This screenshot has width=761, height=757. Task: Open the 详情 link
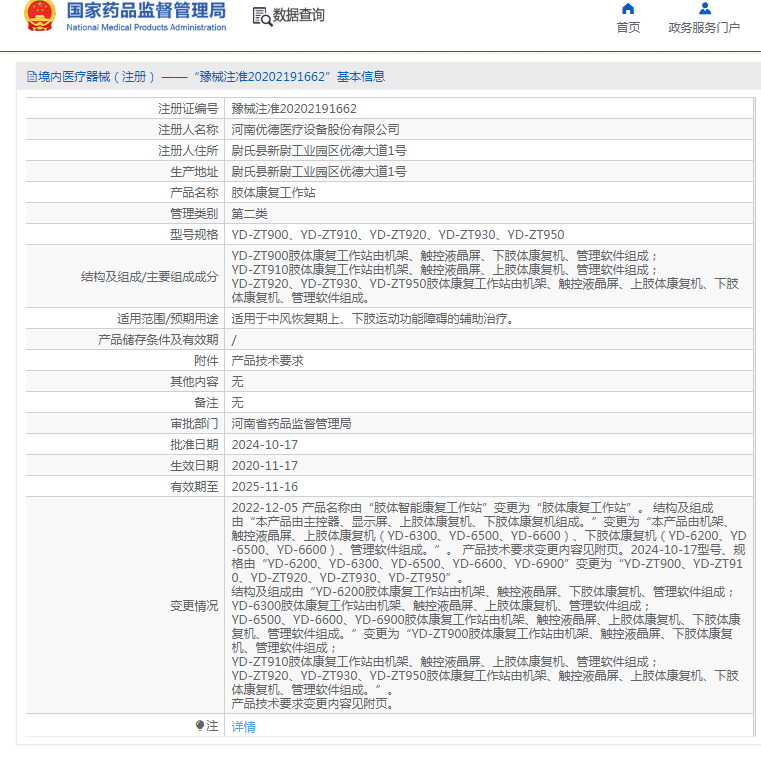coord(244,726)
